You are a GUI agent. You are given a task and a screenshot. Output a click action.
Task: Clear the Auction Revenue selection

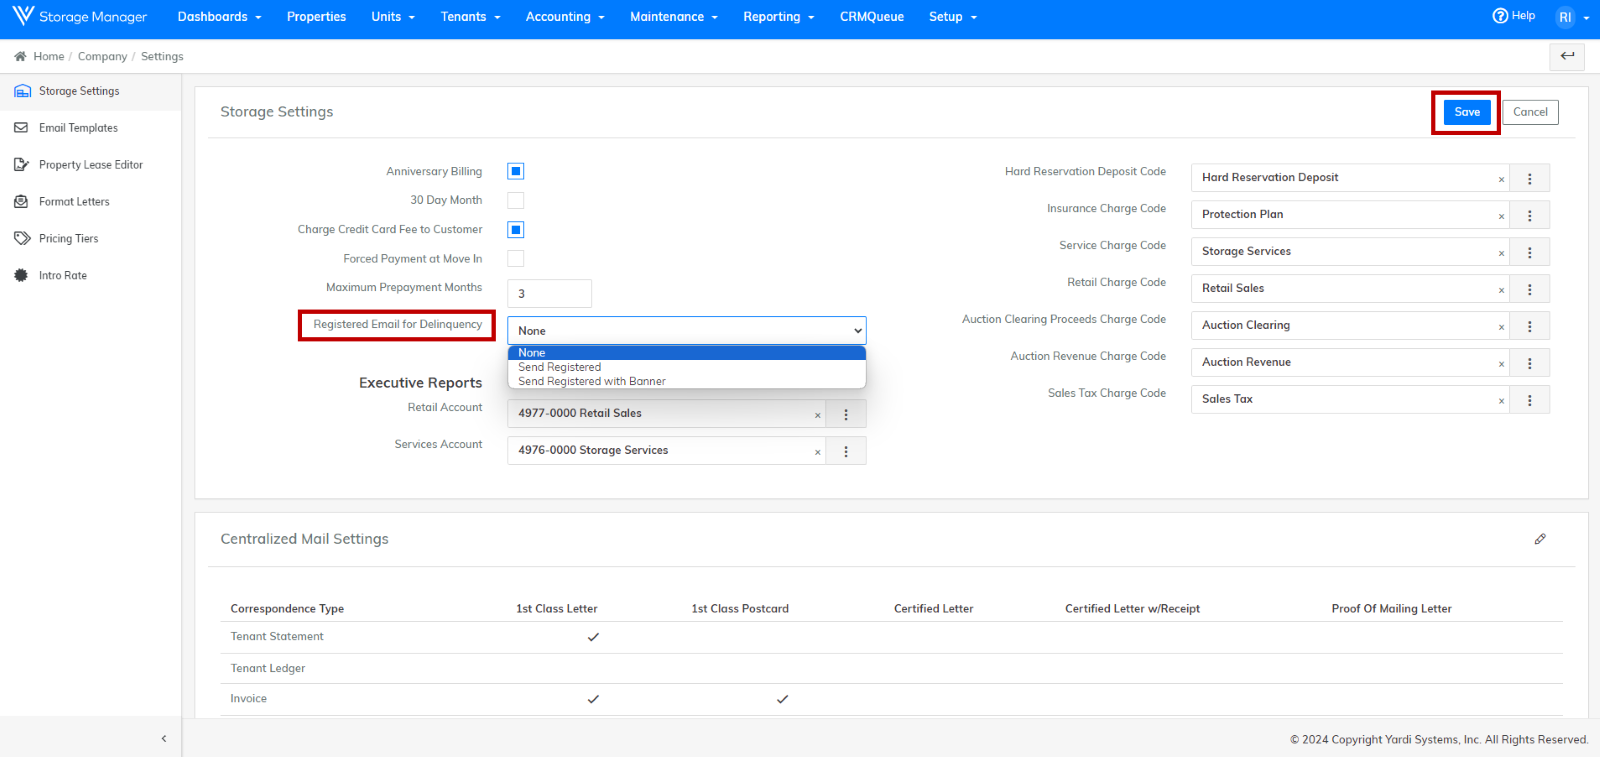click(x=1501, y=365)
